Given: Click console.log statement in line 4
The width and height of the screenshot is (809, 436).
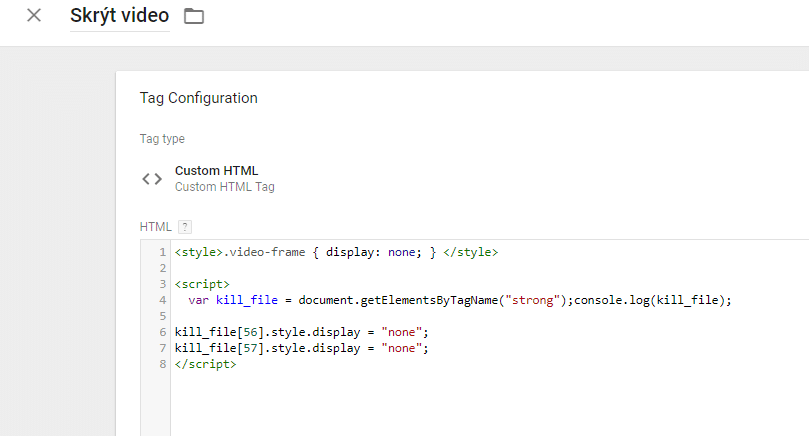Looking at the screenshot, I should coord(653,300).
